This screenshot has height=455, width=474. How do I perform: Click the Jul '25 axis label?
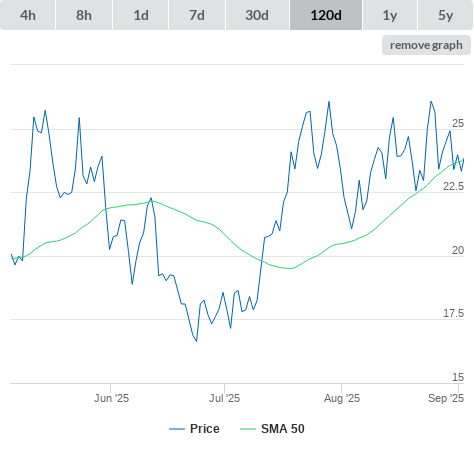click(224, 398)
